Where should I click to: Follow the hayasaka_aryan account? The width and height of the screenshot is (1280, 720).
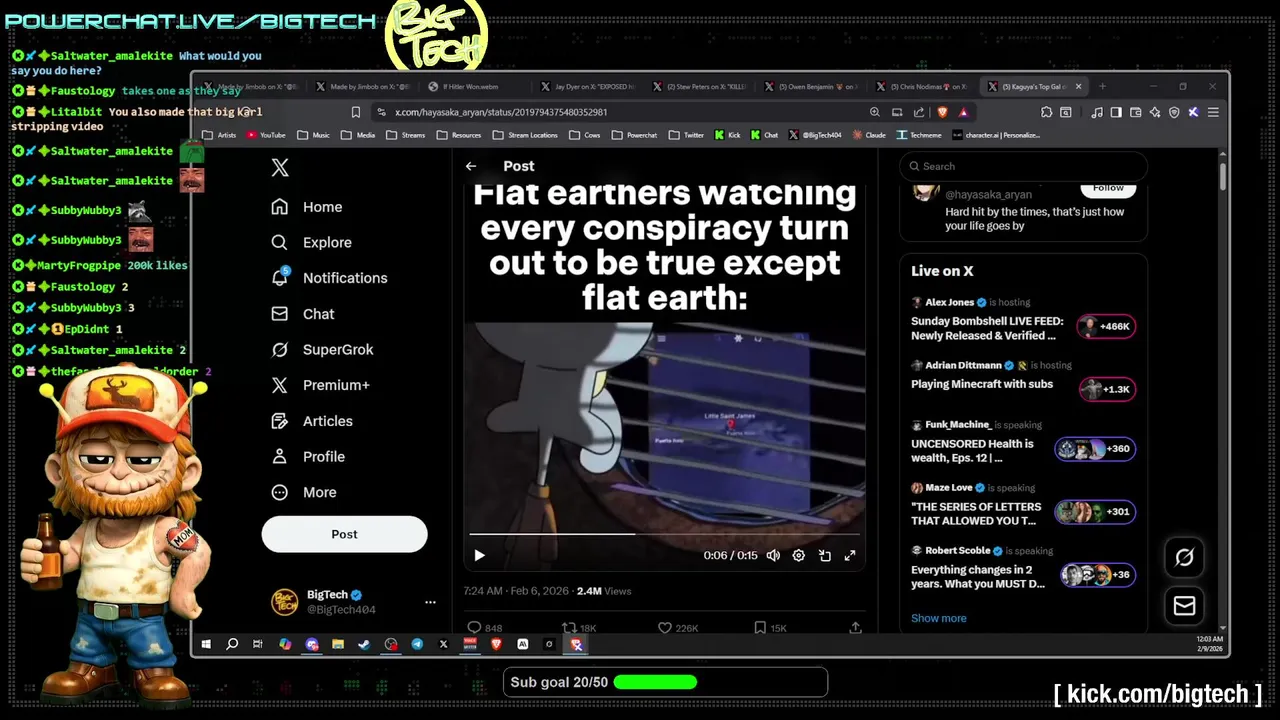tap(1108, 188)
